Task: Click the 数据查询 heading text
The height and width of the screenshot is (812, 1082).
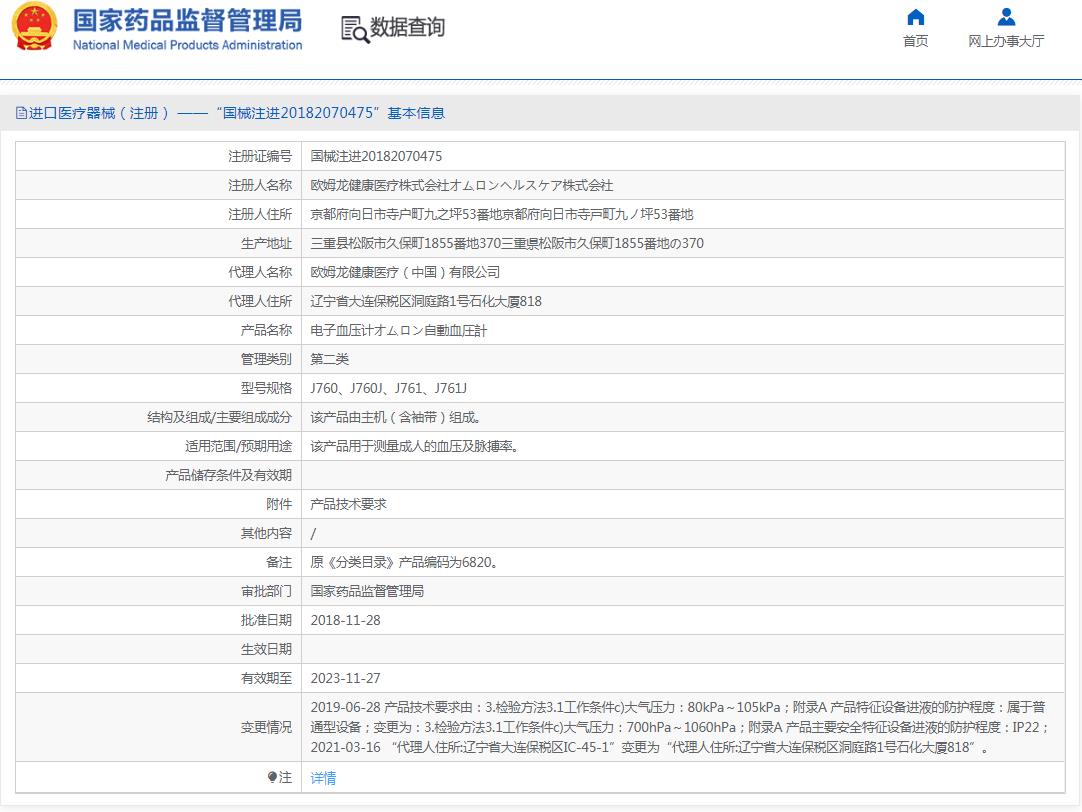Action: click(x=407, y=28)
